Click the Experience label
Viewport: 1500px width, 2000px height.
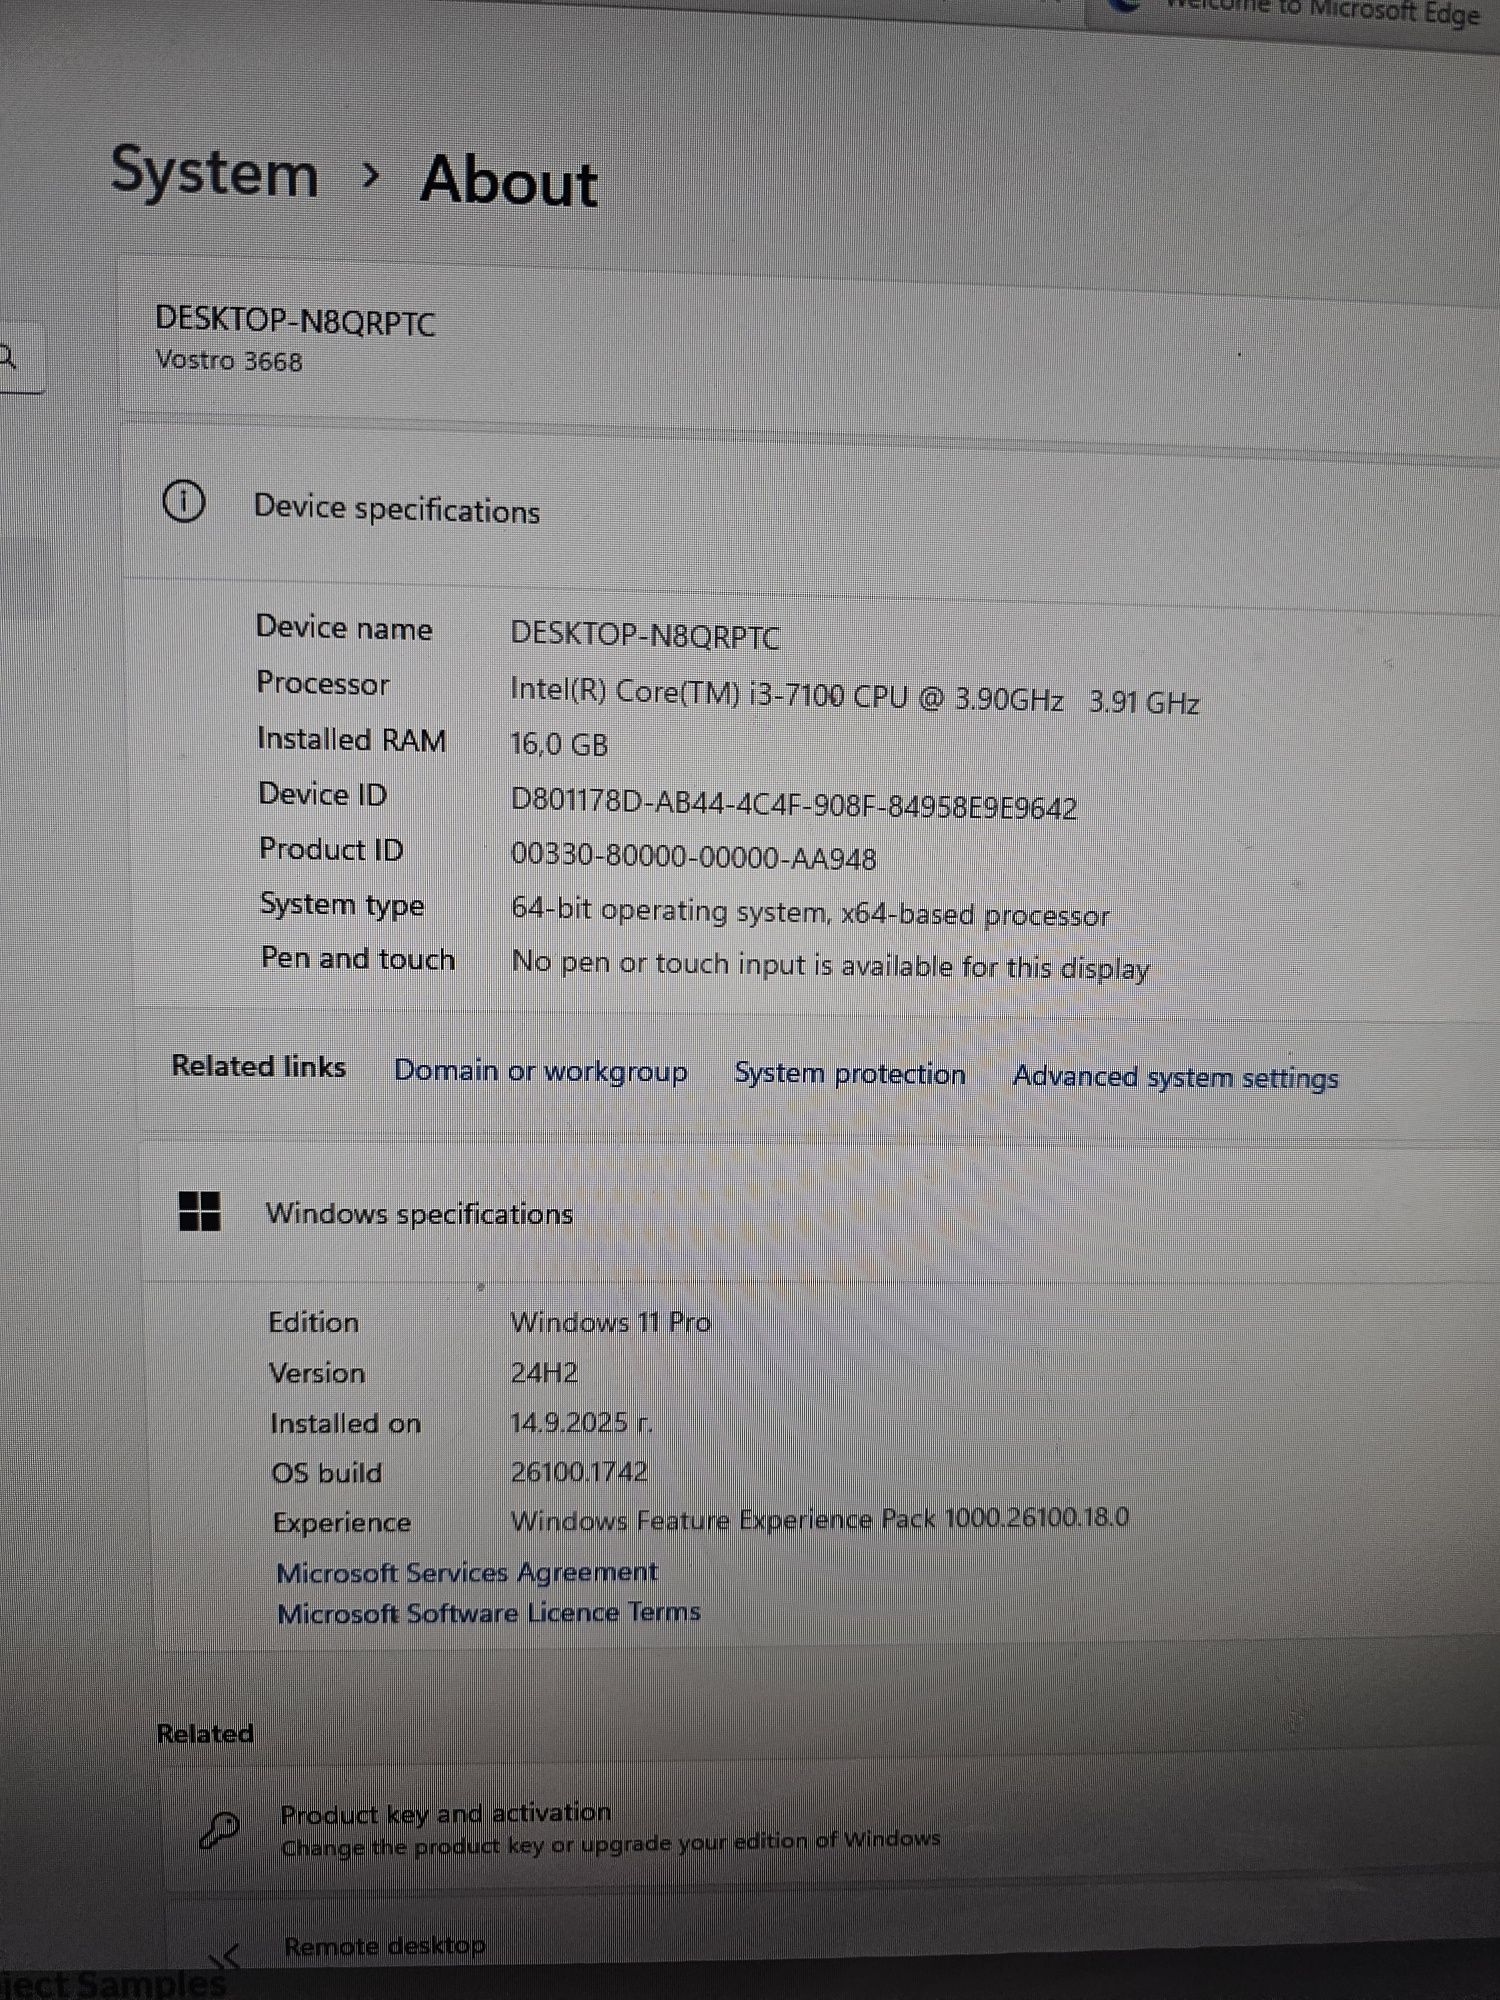(342, 1522)
